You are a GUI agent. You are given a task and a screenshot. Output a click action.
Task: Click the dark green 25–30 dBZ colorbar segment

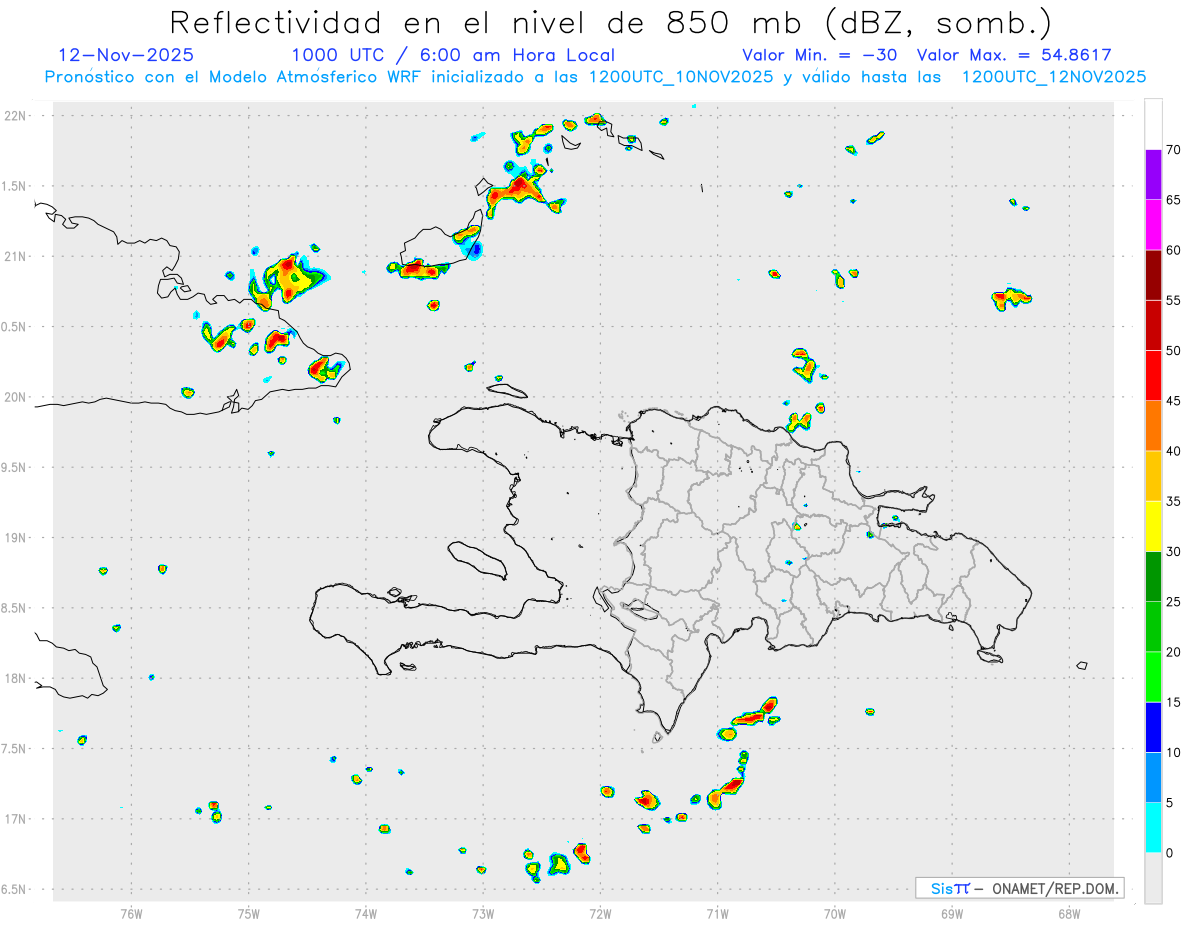click(x=1153, y=577)
